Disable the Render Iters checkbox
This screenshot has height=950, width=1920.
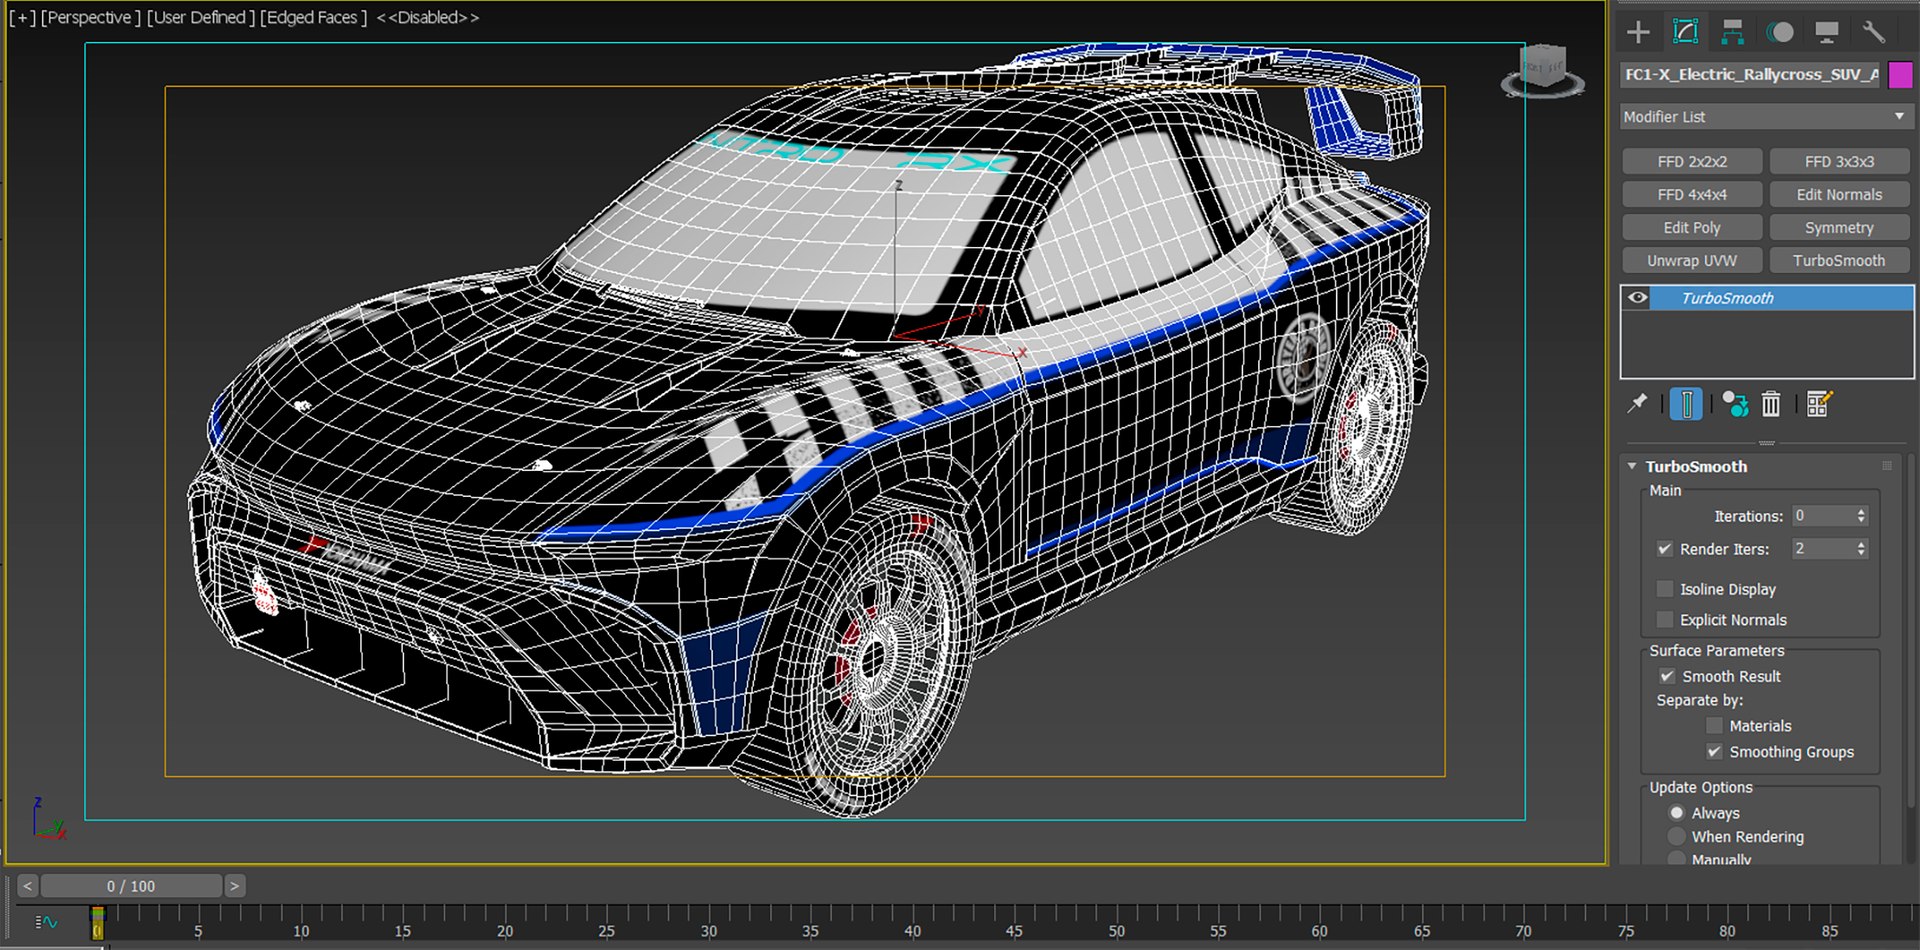point(1665,549)
